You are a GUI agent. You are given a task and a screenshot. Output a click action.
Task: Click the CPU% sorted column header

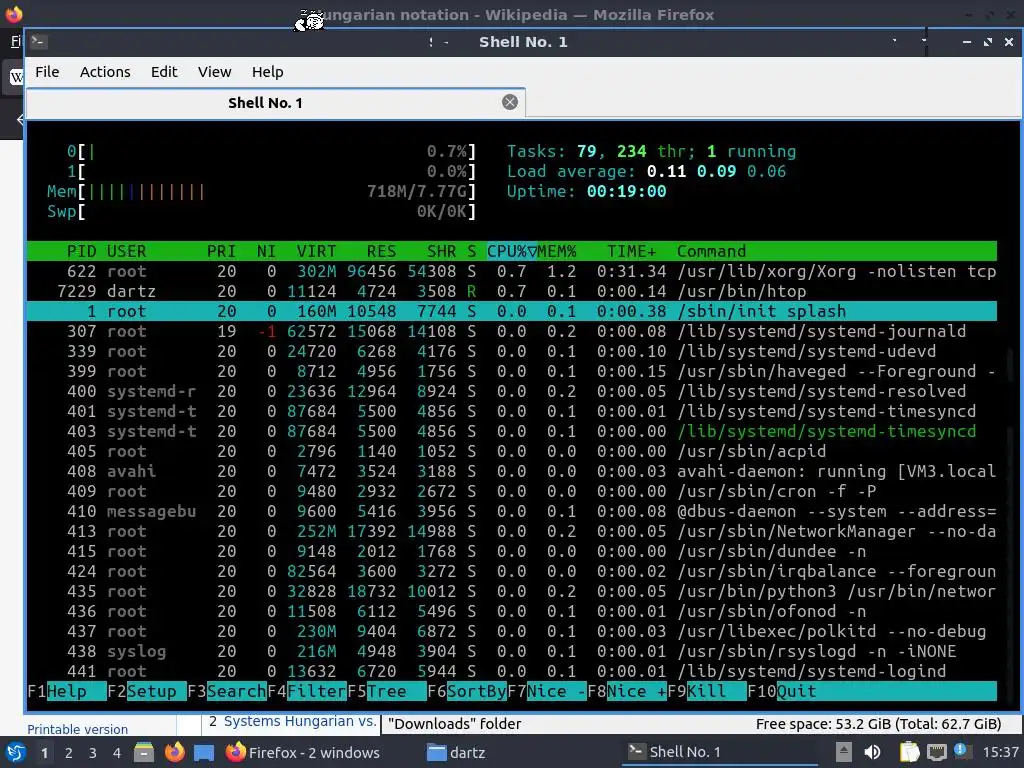tap(511, 251)
